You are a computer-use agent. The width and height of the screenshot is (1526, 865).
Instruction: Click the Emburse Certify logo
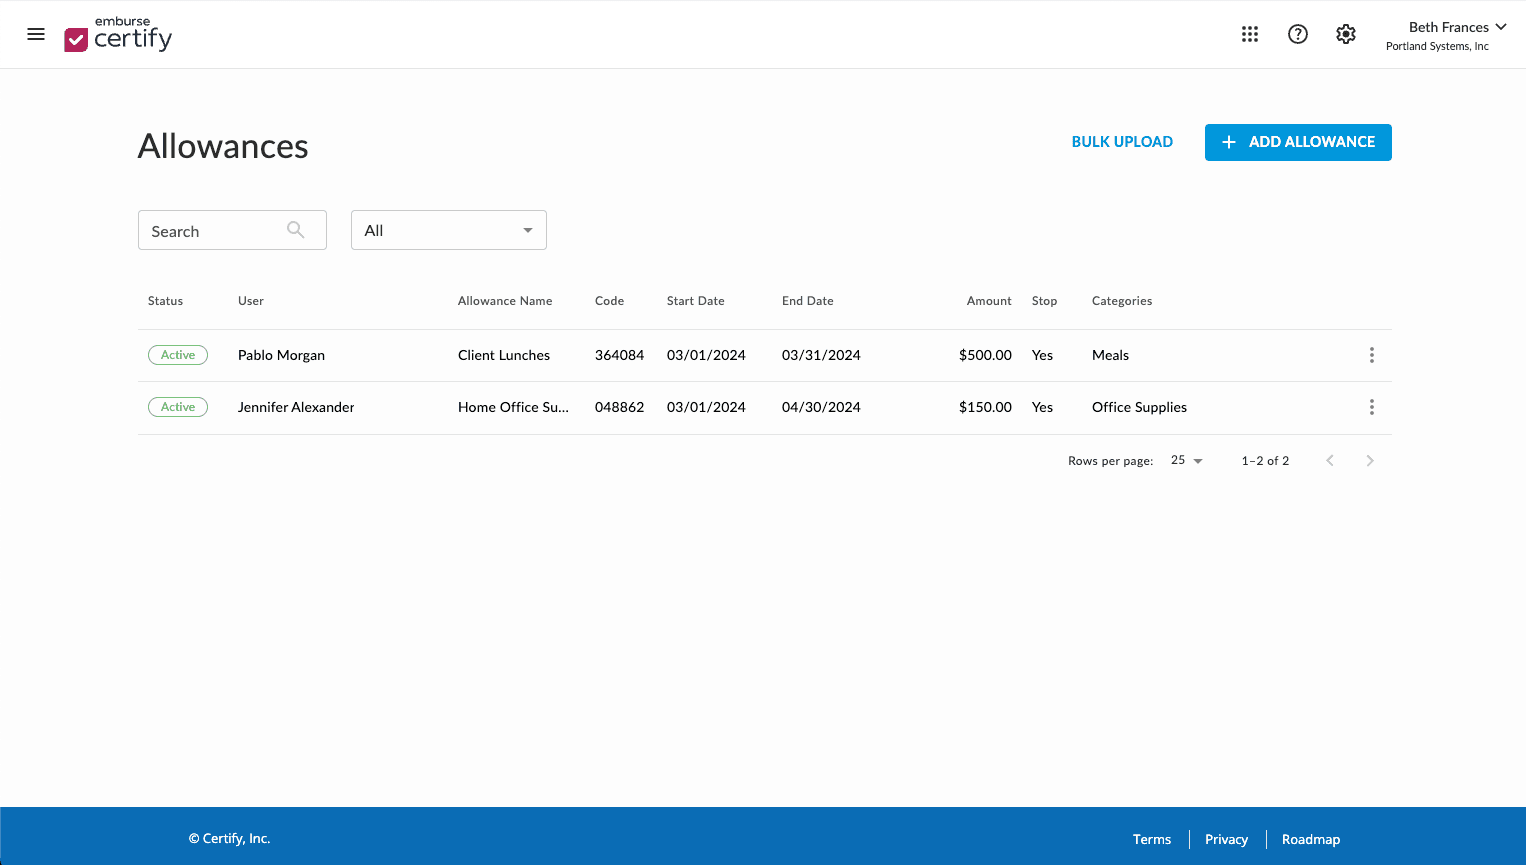[118, 35]
